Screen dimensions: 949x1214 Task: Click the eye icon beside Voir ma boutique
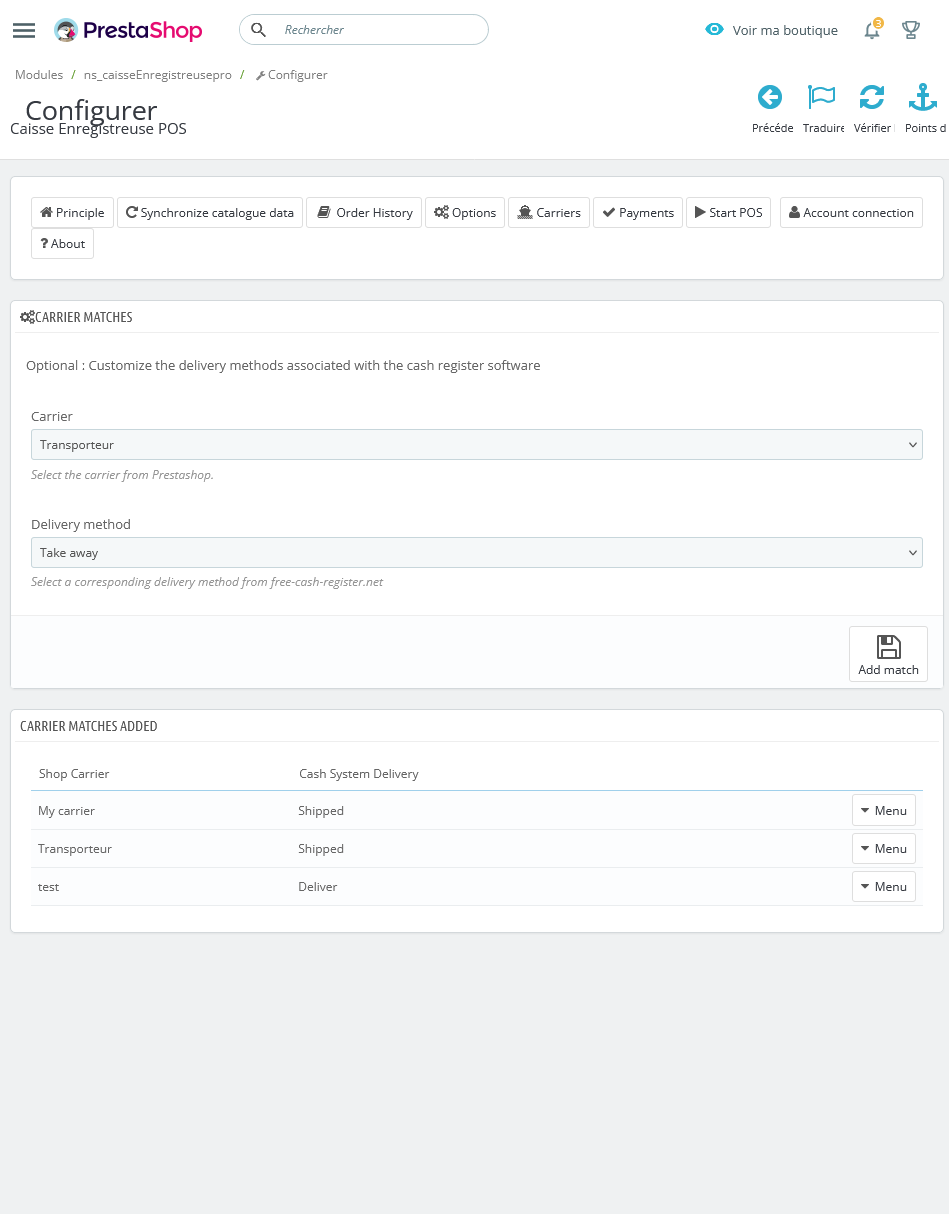pyautogui.click(x=714, y=30)
